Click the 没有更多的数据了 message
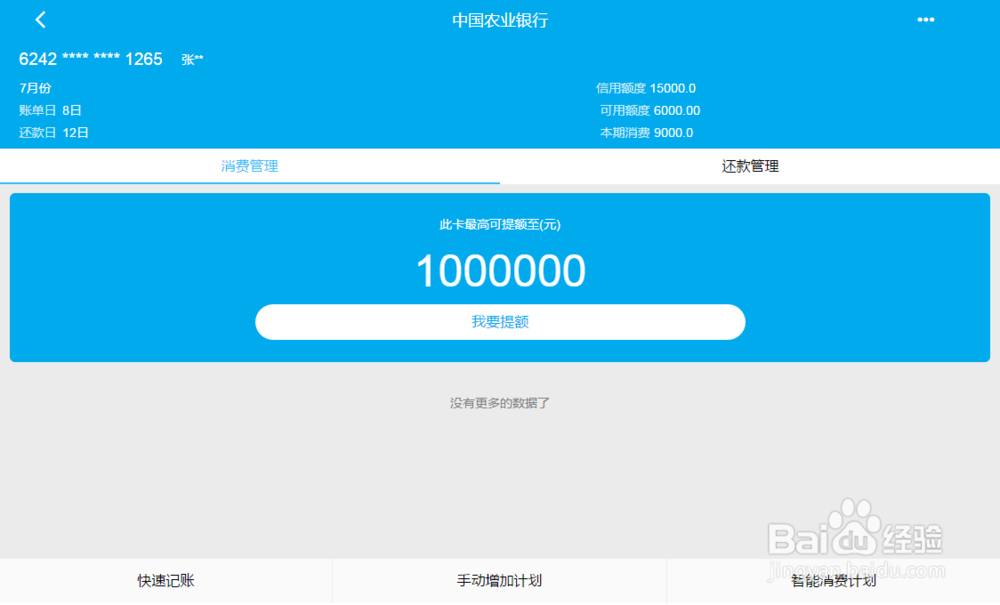 500,403
